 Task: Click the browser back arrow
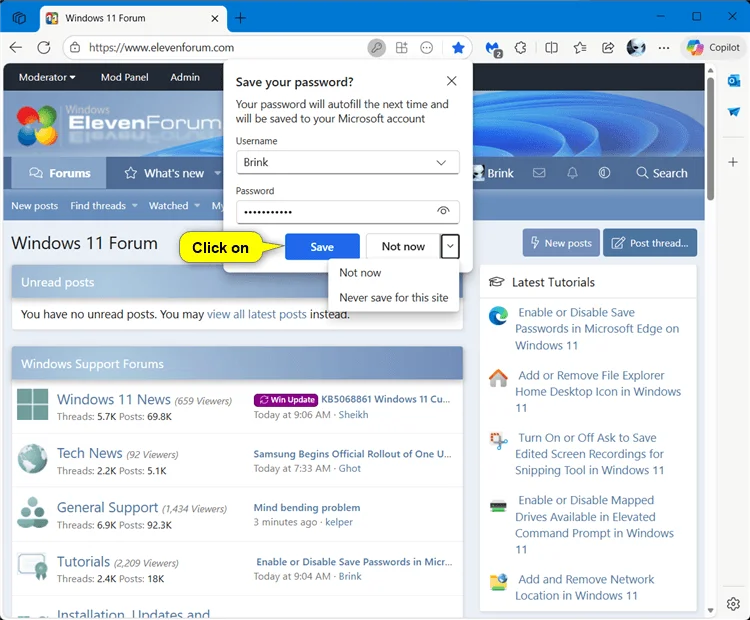(x=16, y=47)
